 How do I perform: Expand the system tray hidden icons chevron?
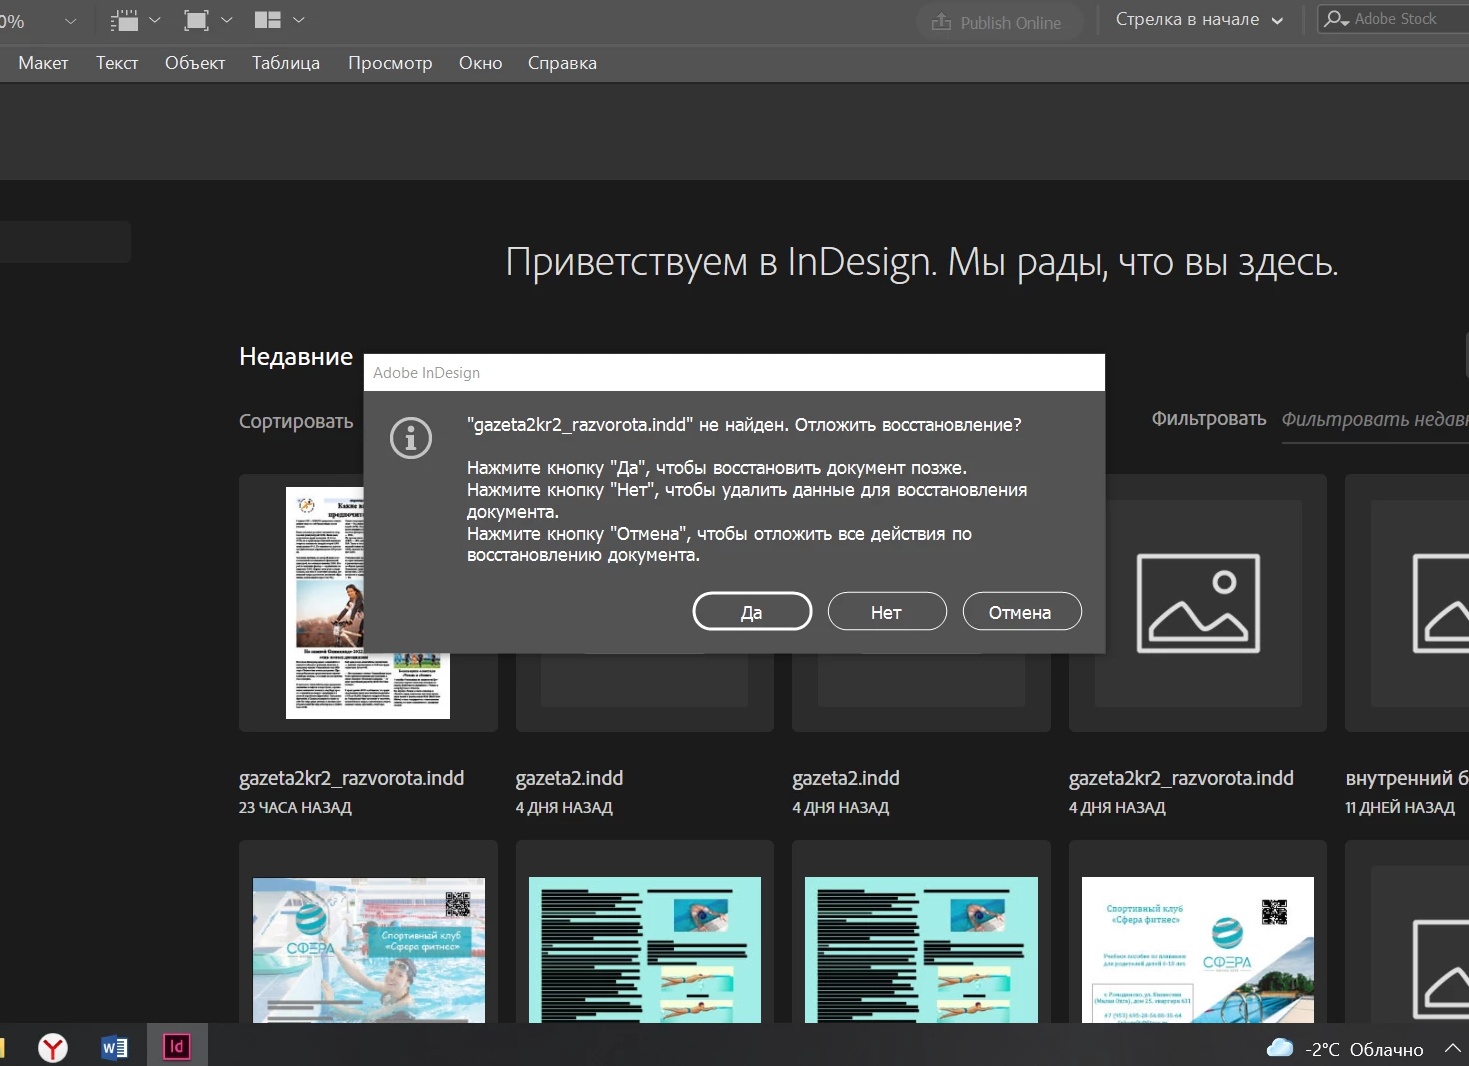pyautogui.click(x=1452, y=1048)
